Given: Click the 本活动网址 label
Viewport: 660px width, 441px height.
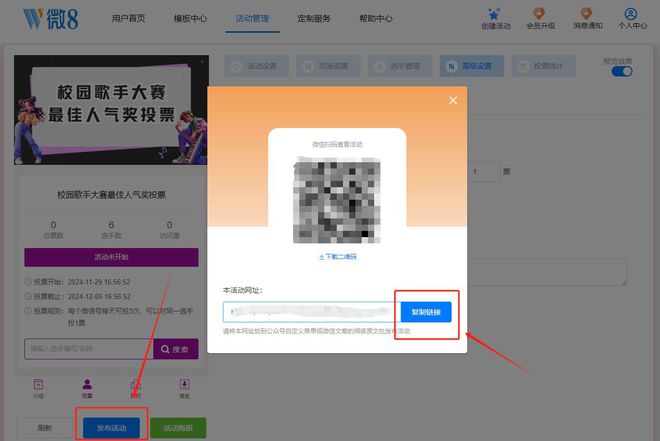Looking at the screenshot, I should [x=243, y=290].
